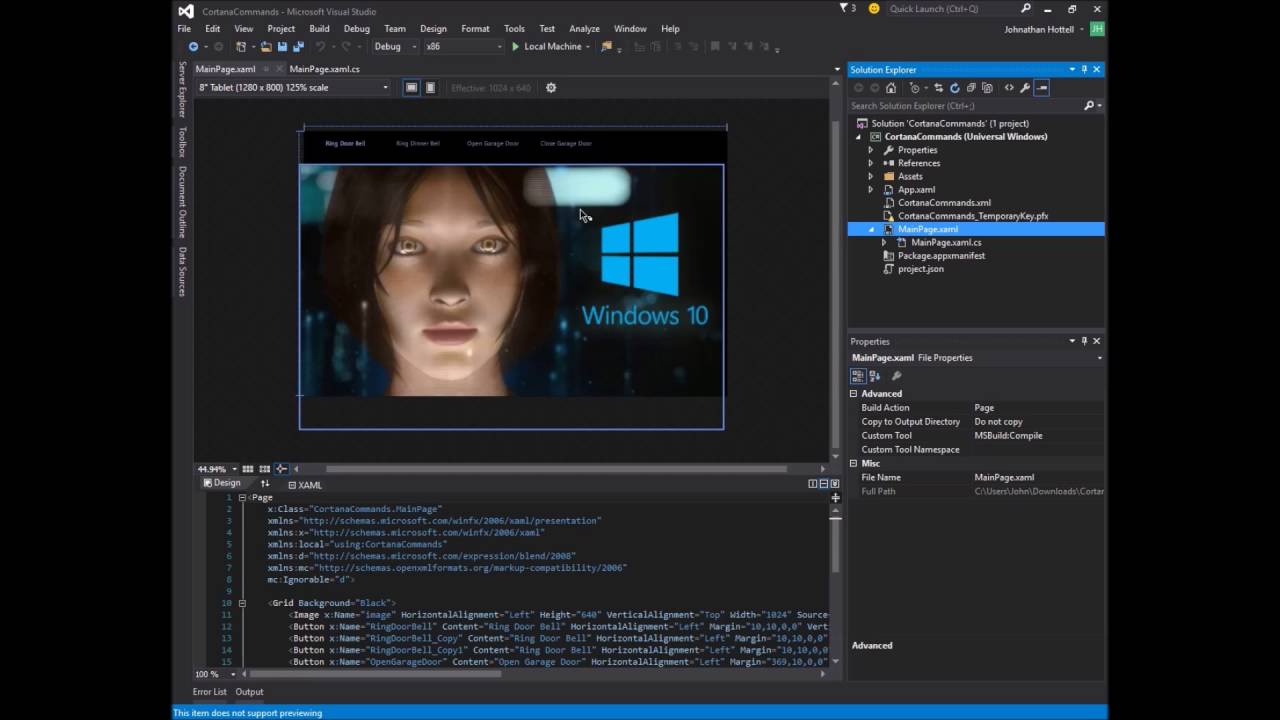1280x720 pixels.
Task: Open designer settings gear icon
Action: click(x=550, y=87)
